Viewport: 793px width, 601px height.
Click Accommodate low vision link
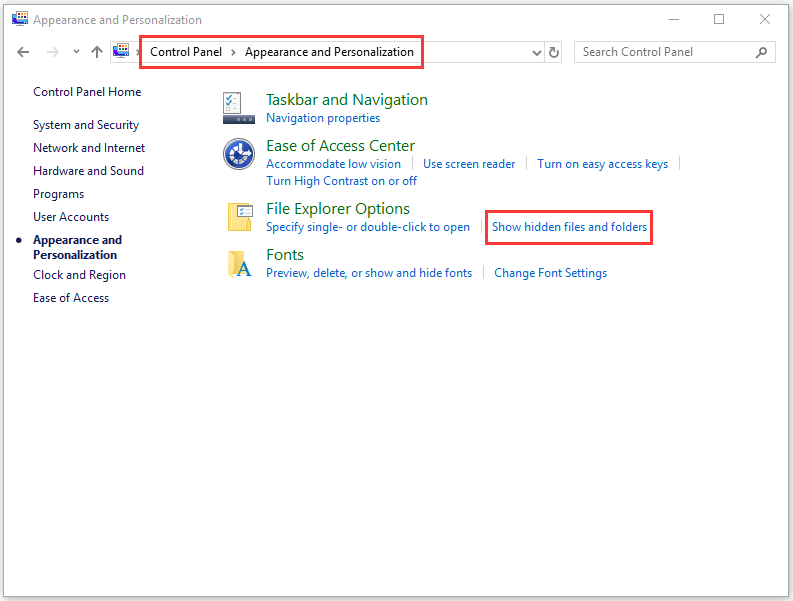(x=333, y=164)
